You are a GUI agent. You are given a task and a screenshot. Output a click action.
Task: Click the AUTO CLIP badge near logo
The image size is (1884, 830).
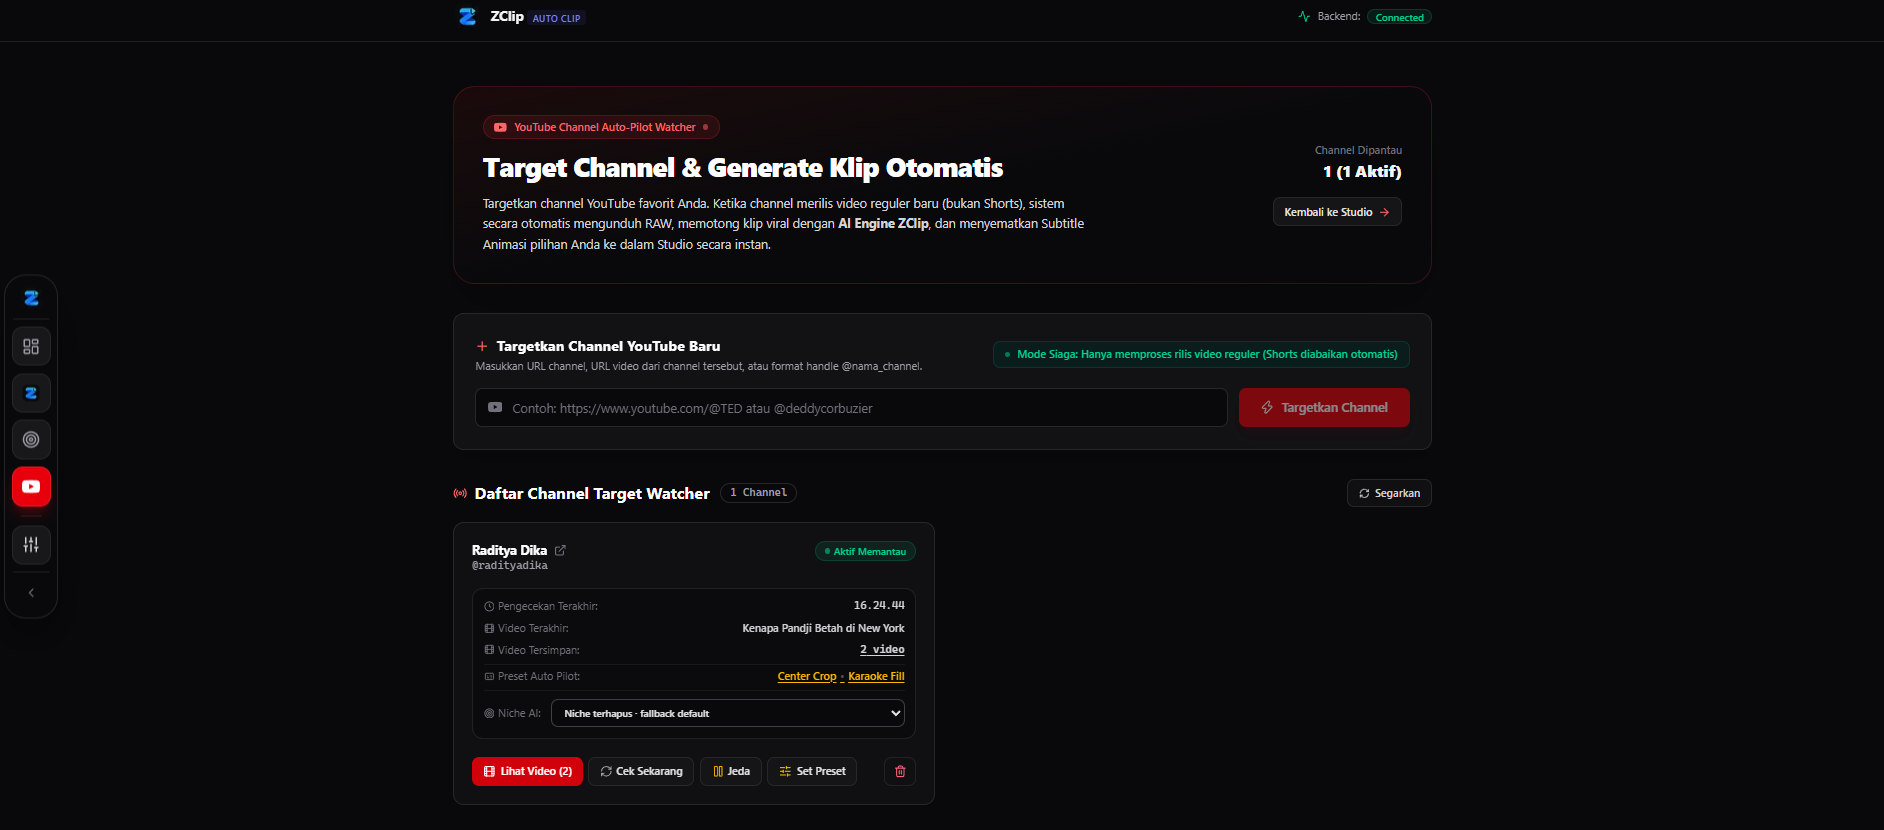[x=556, y=18]
